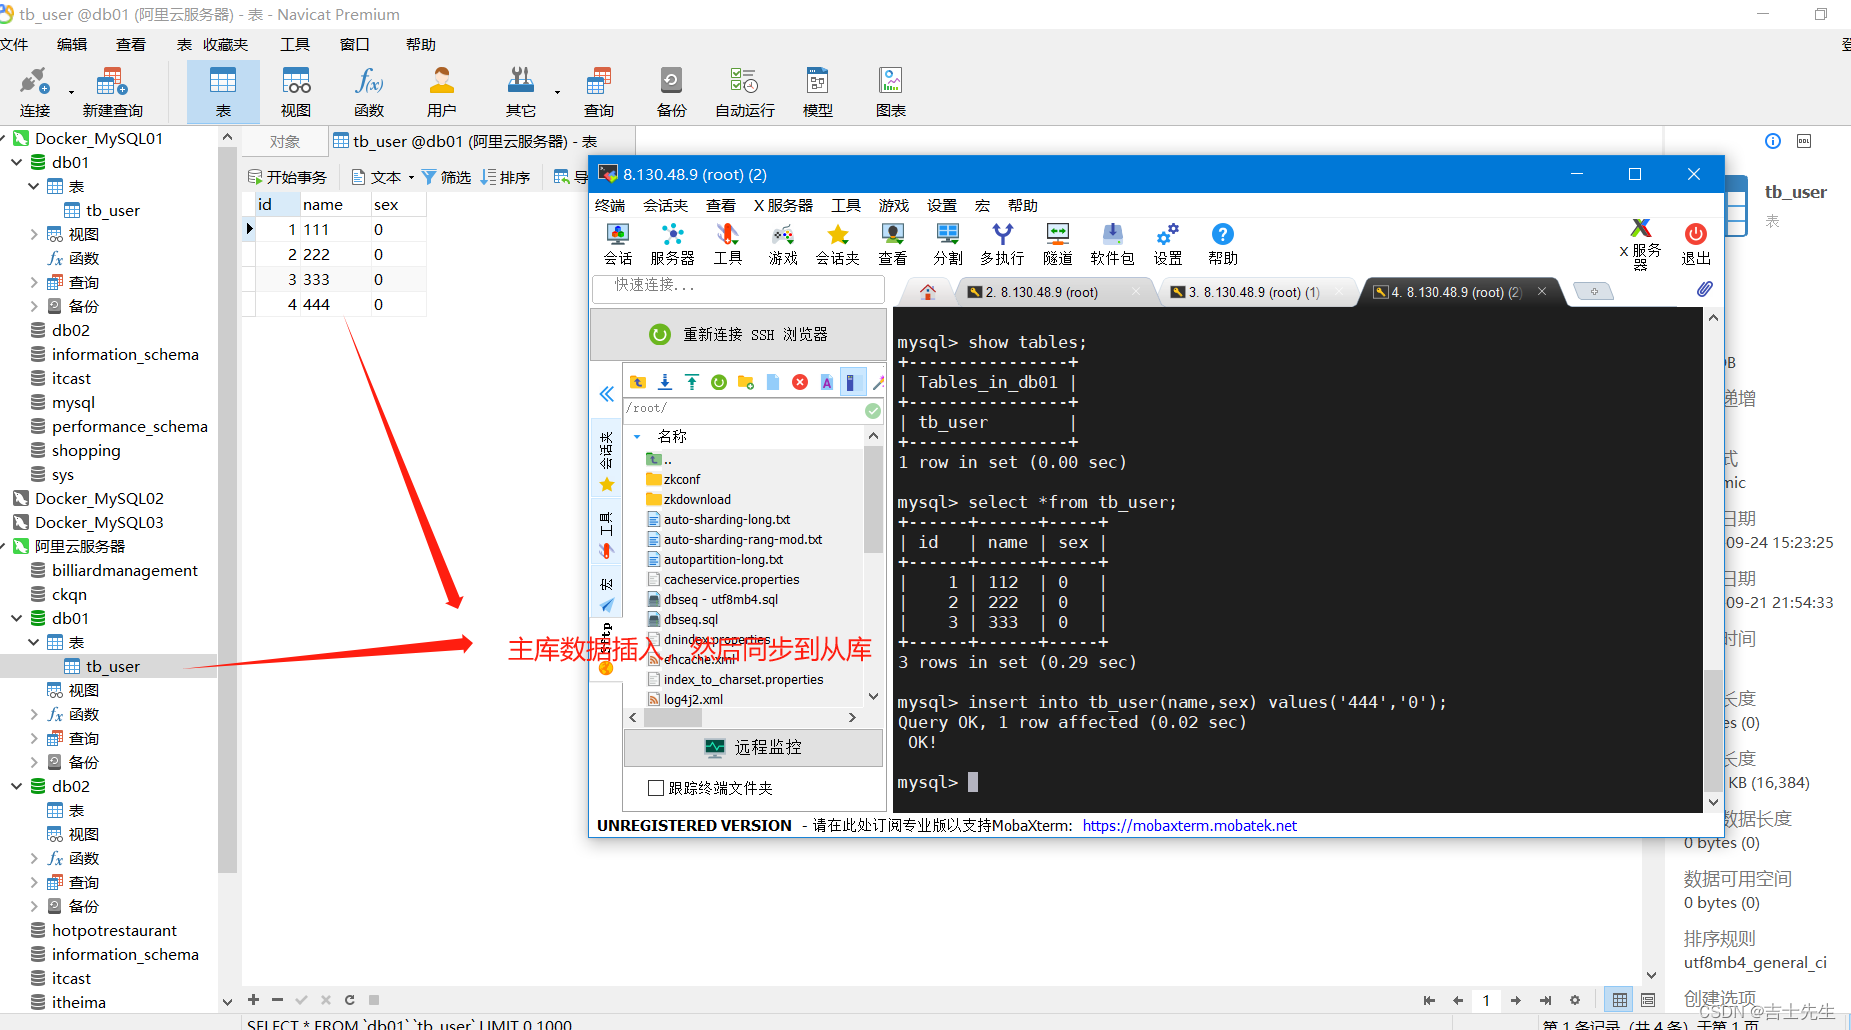
Task: Click the 排序 sort button
Action: pyautogui.click(x=506, y=177)
